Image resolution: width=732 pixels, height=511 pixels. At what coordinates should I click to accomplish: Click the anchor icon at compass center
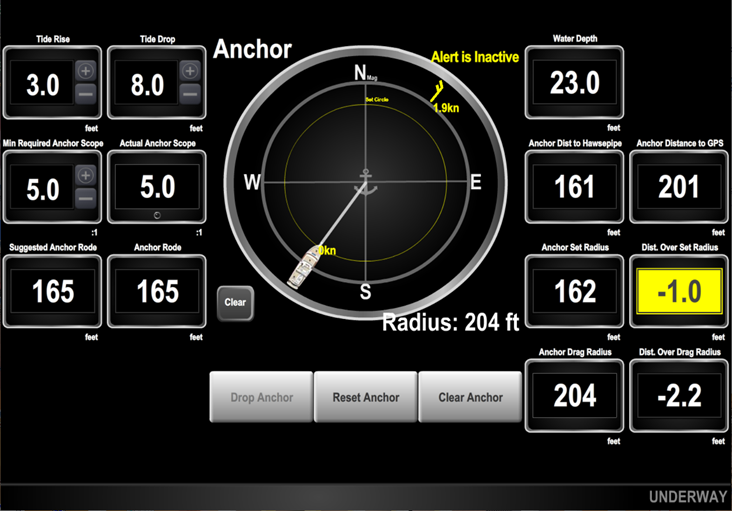[x=363, y=182]
